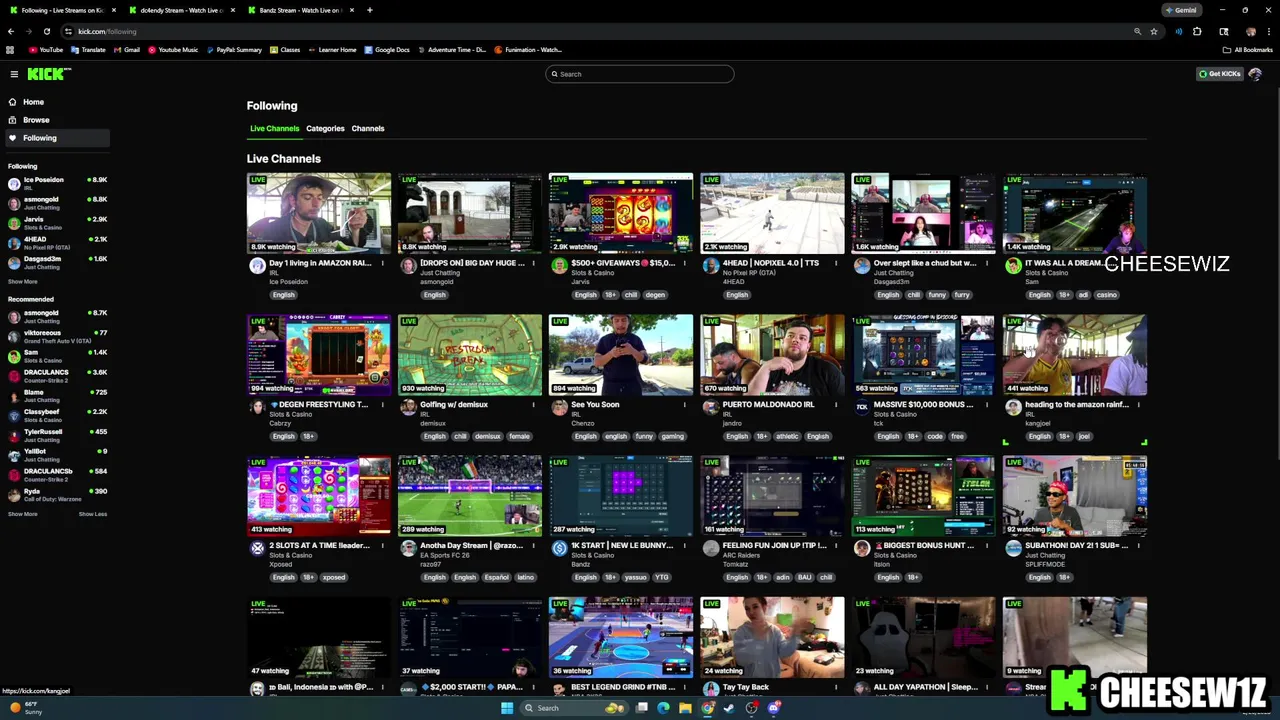Screen dimensions: 1280x720
Task: Open options menu for See You Soon stream
Action: point(685,404)
